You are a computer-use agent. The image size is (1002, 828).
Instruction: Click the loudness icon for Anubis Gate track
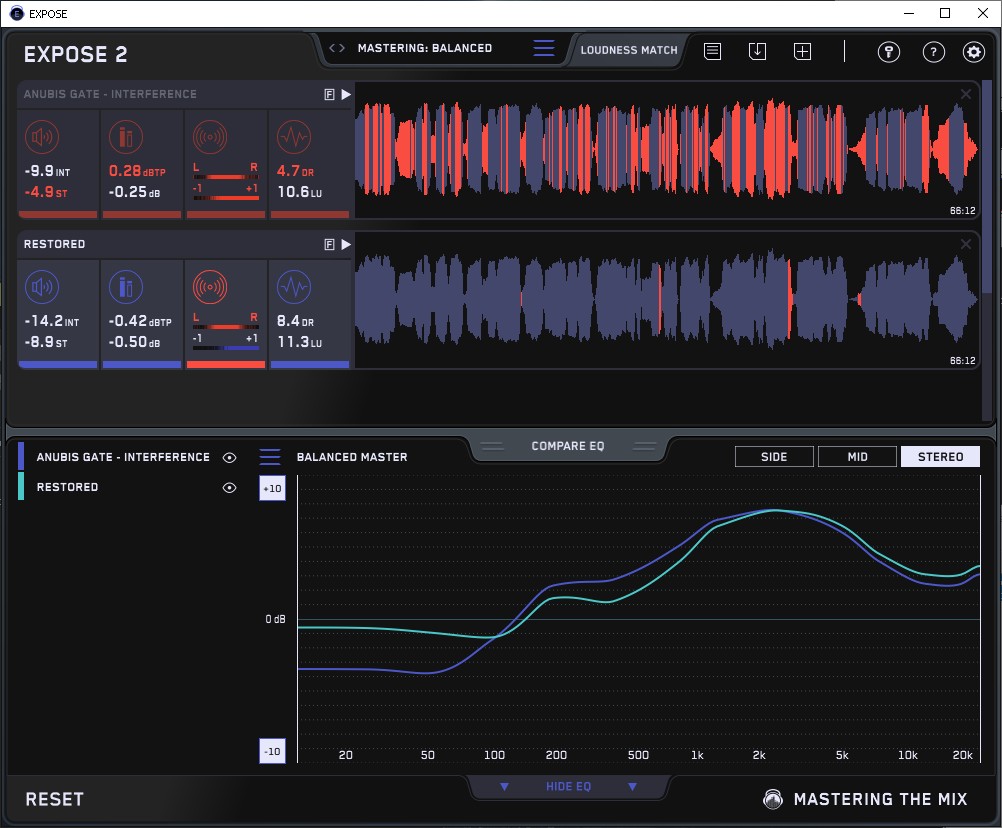[x=42, y=137]
